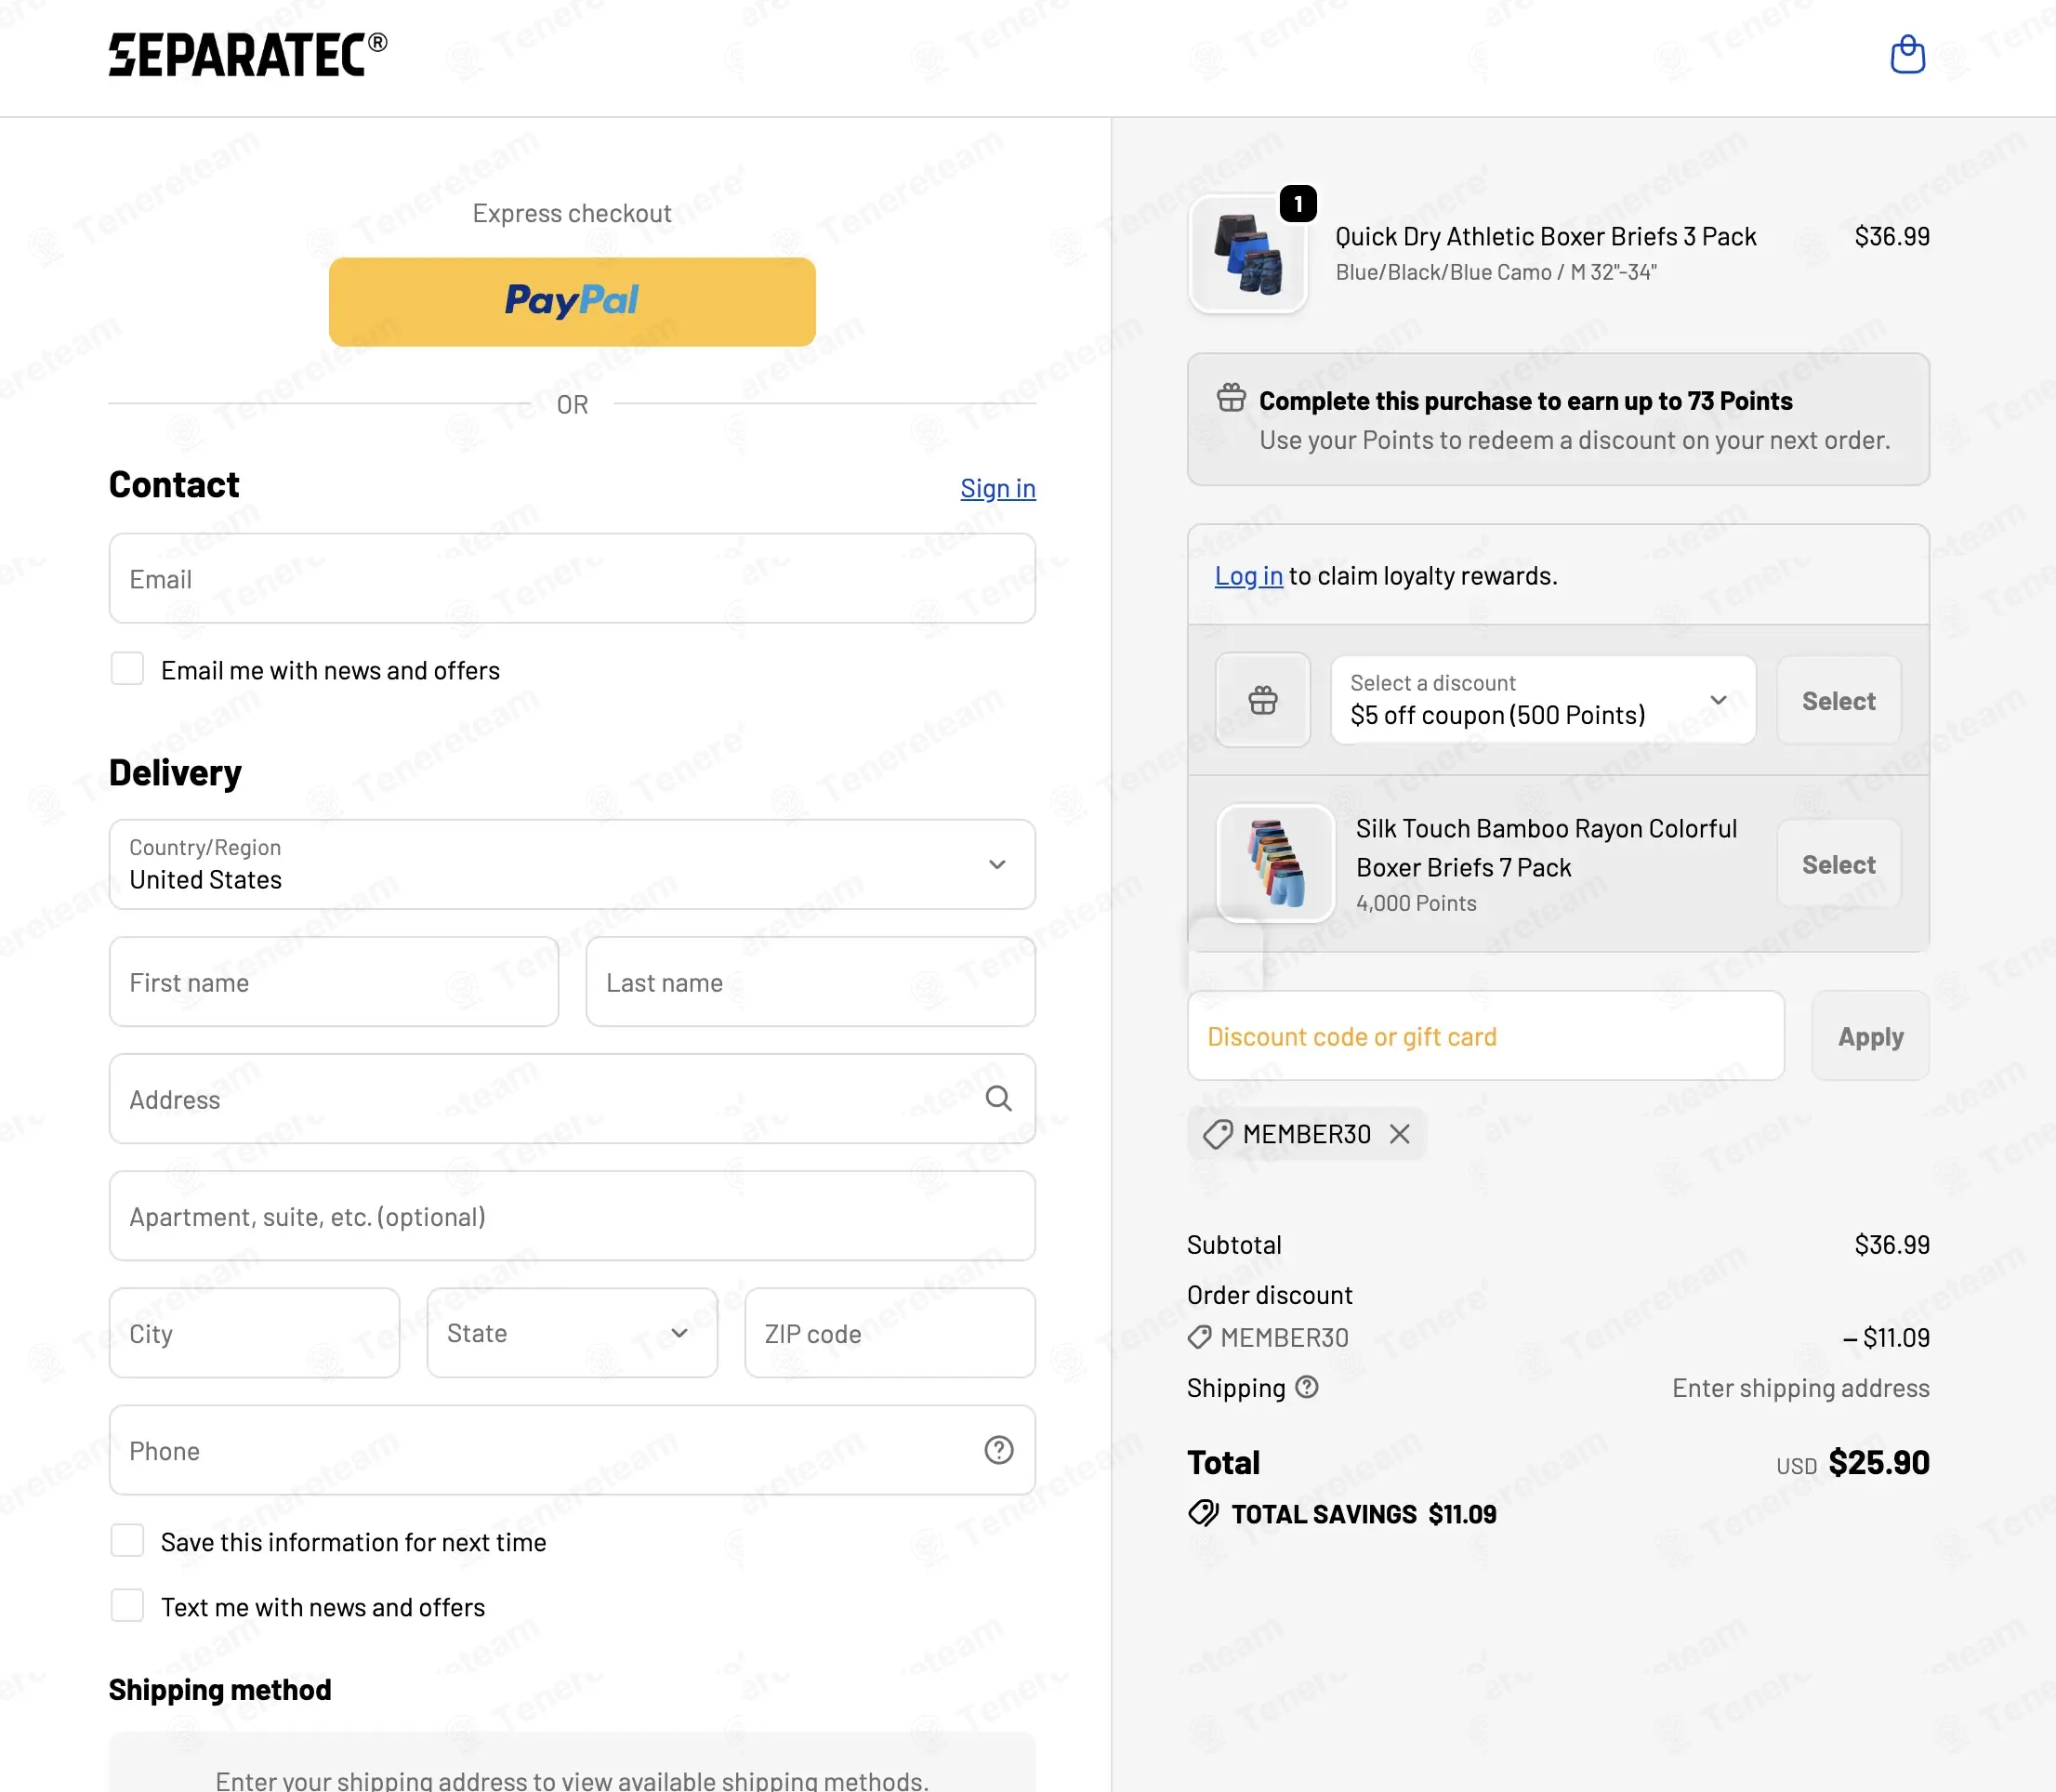
Task: Click the Quick Dry Athletic Boxer Briefs title
Action: click(1545, 237)
